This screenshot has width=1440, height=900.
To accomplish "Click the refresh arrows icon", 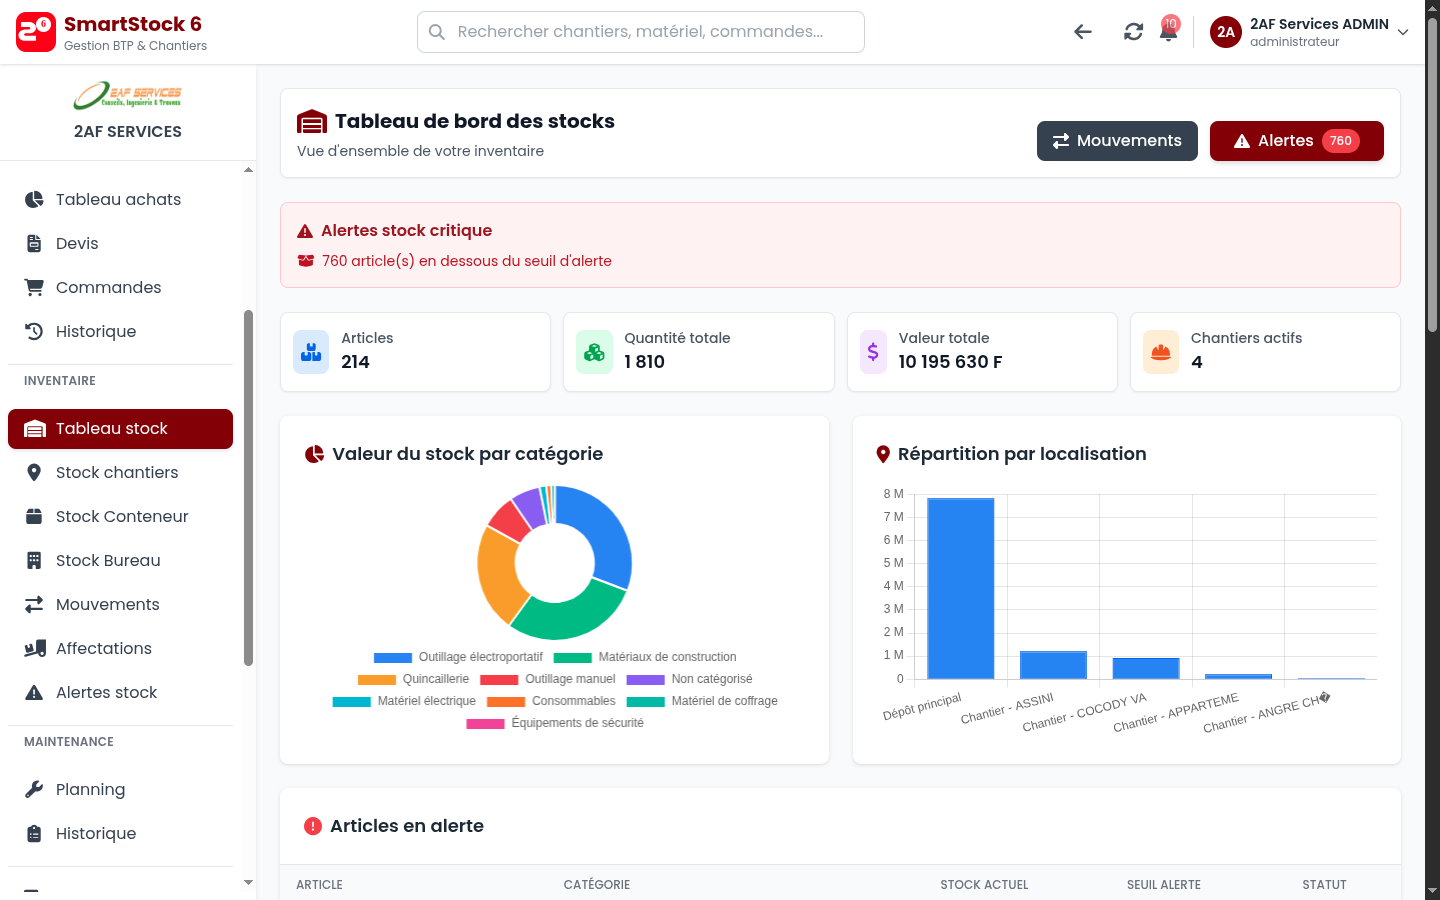I will (1133, 32).
